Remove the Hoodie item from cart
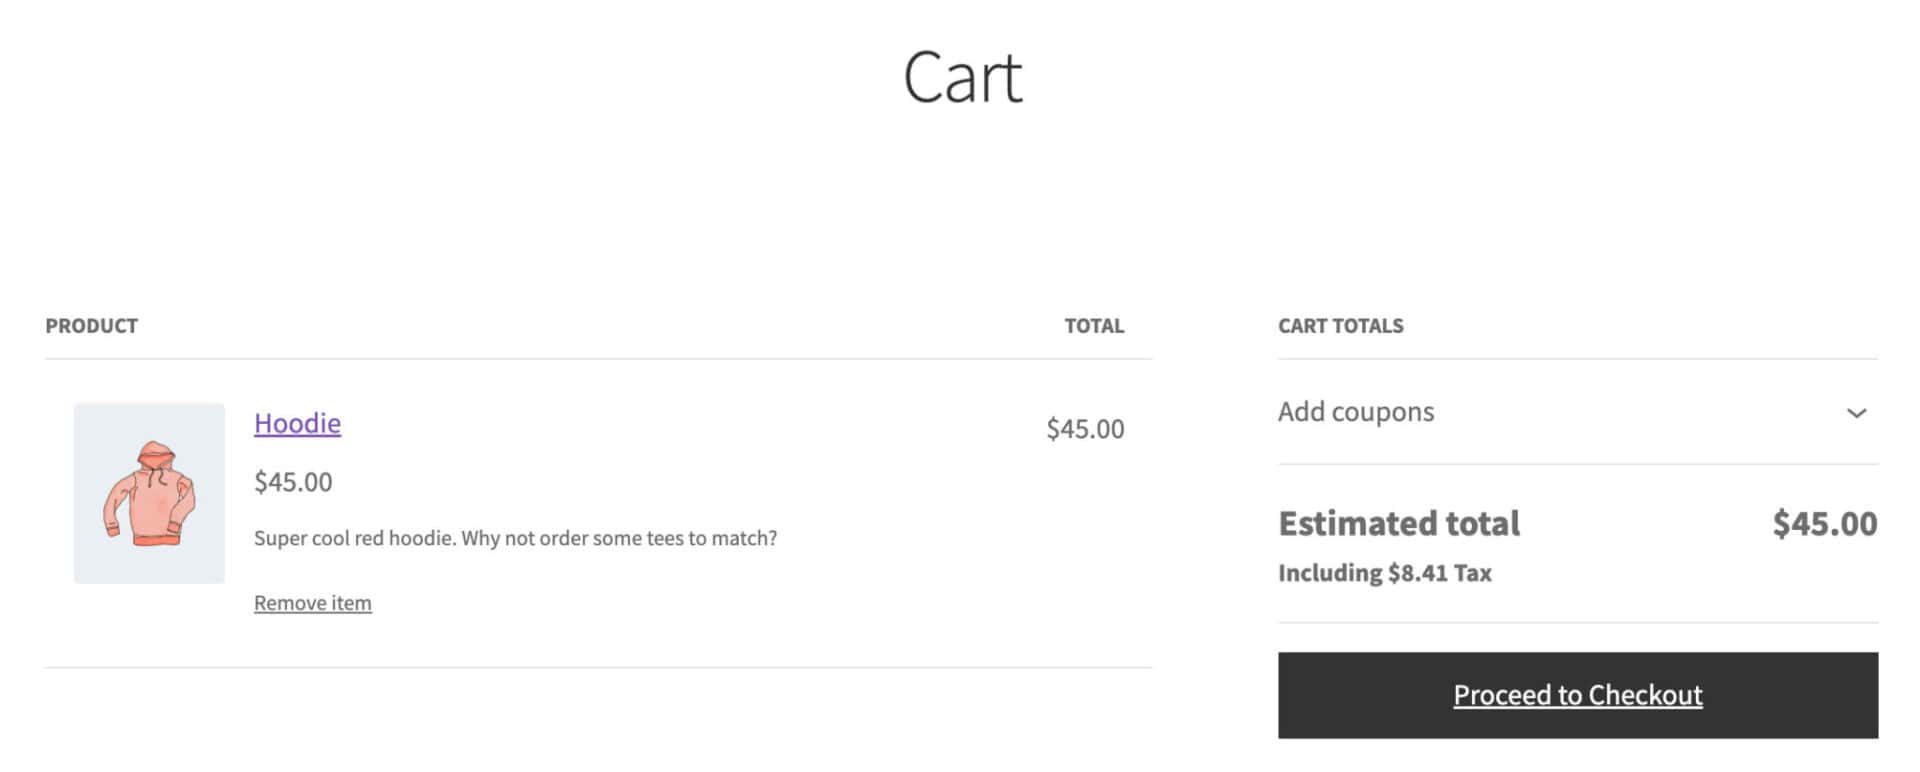The height and width of the screenshot is (772, 1920). coord(312,603)
